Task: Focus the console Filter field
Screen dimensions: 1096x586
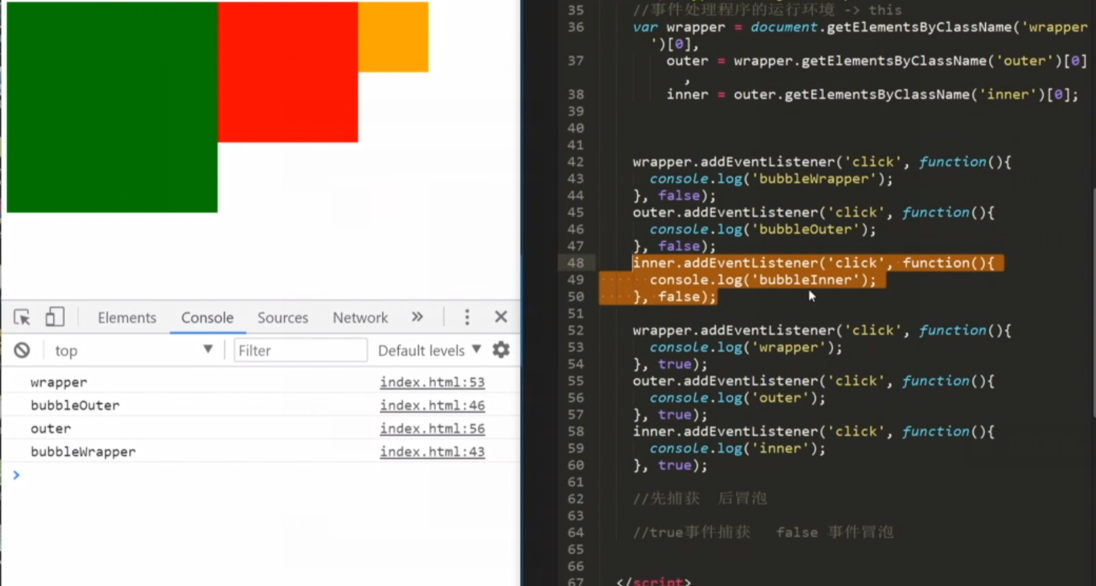Action: [x=301, y=350]
